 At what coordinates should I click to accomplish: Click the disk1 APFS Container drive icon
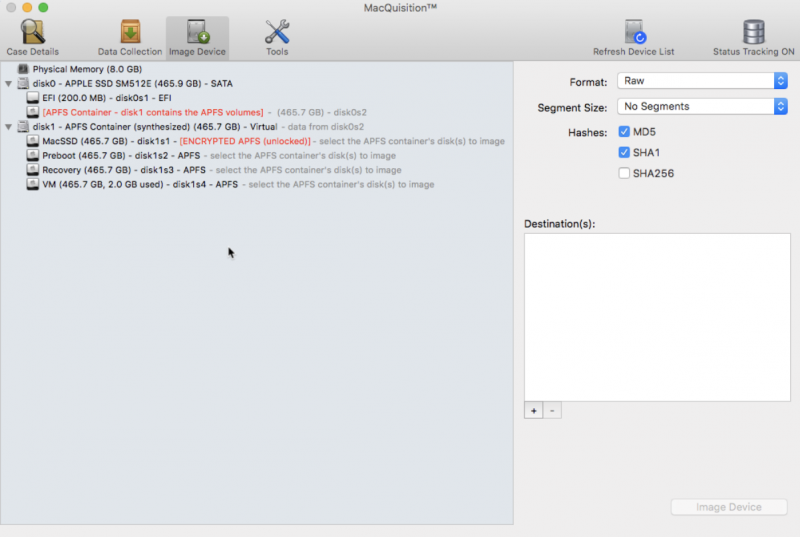click(x=23, y=126)
